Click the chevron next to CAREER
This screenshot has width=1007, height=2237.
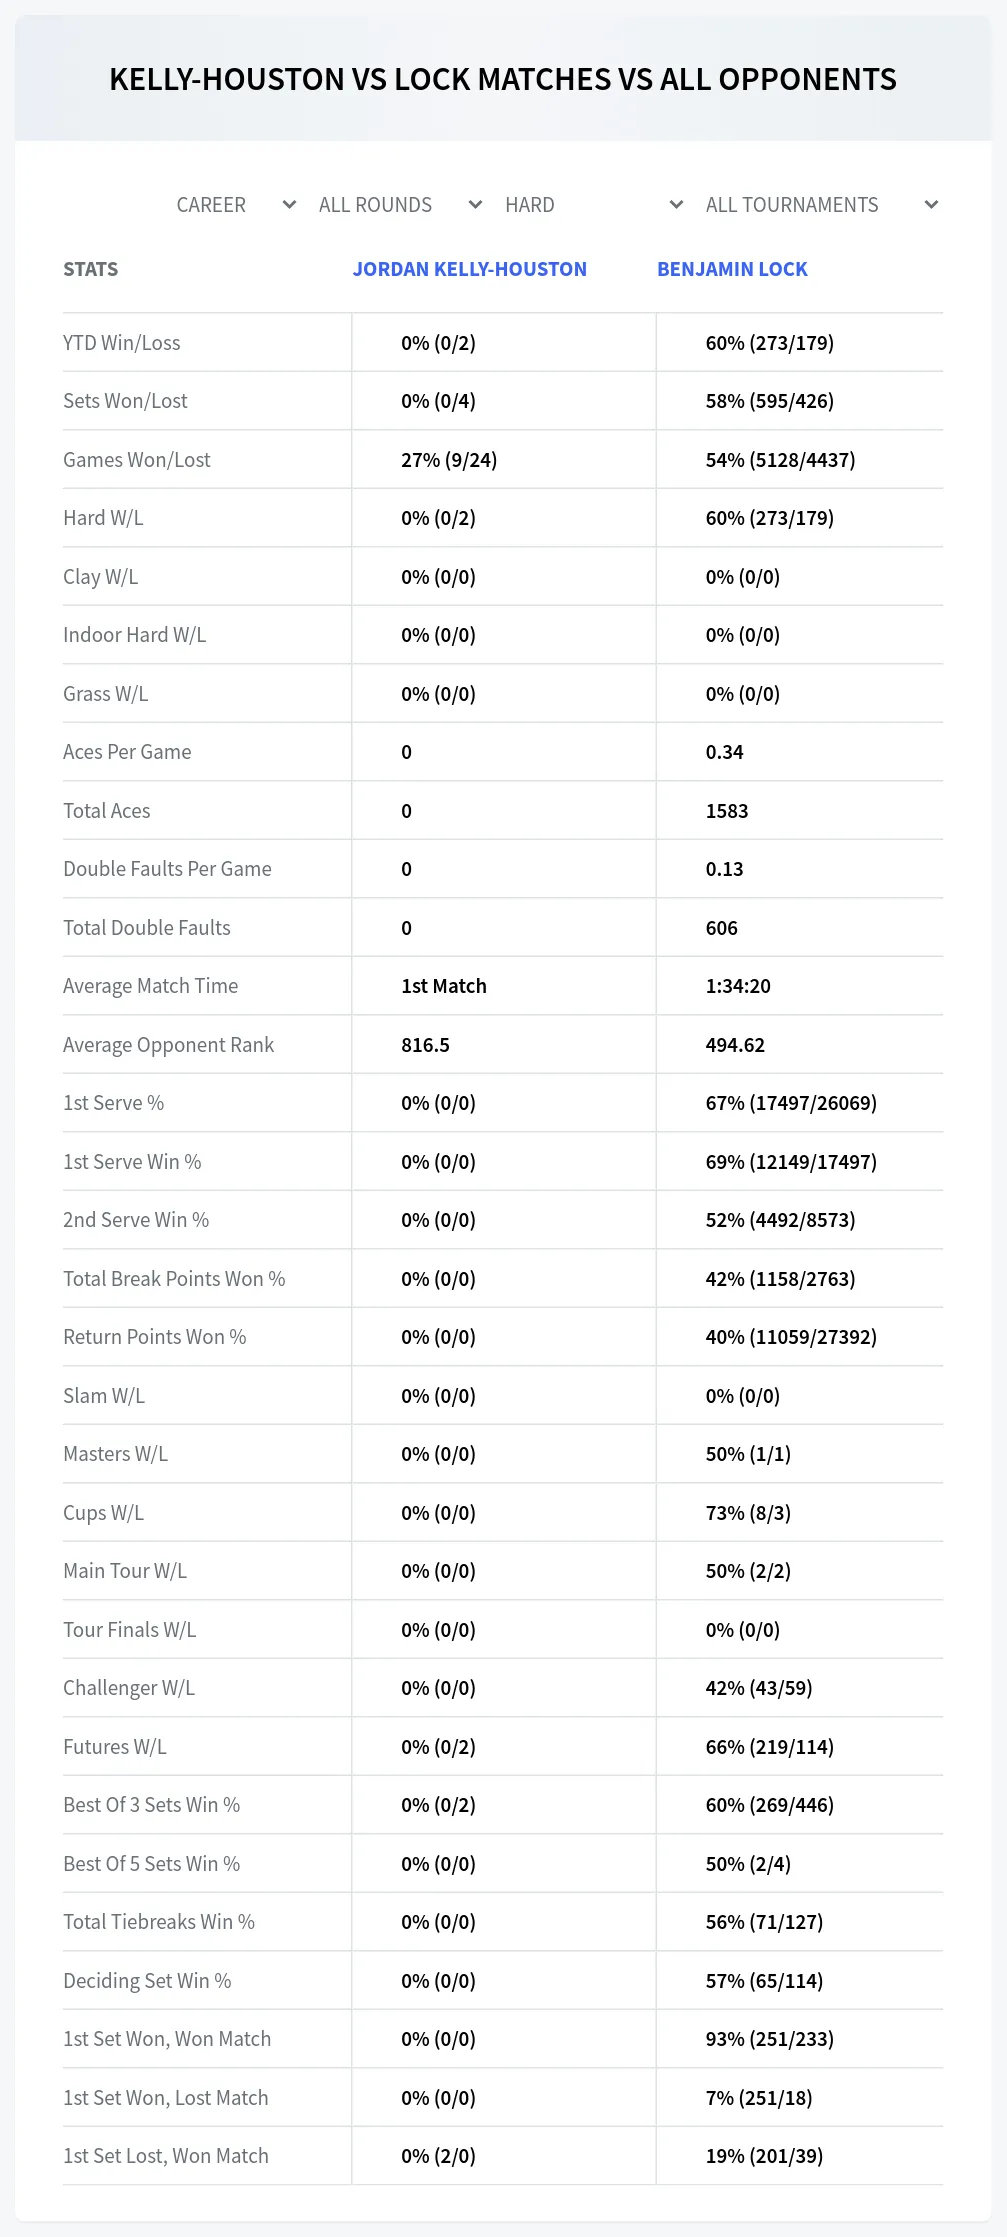[289, 205]
